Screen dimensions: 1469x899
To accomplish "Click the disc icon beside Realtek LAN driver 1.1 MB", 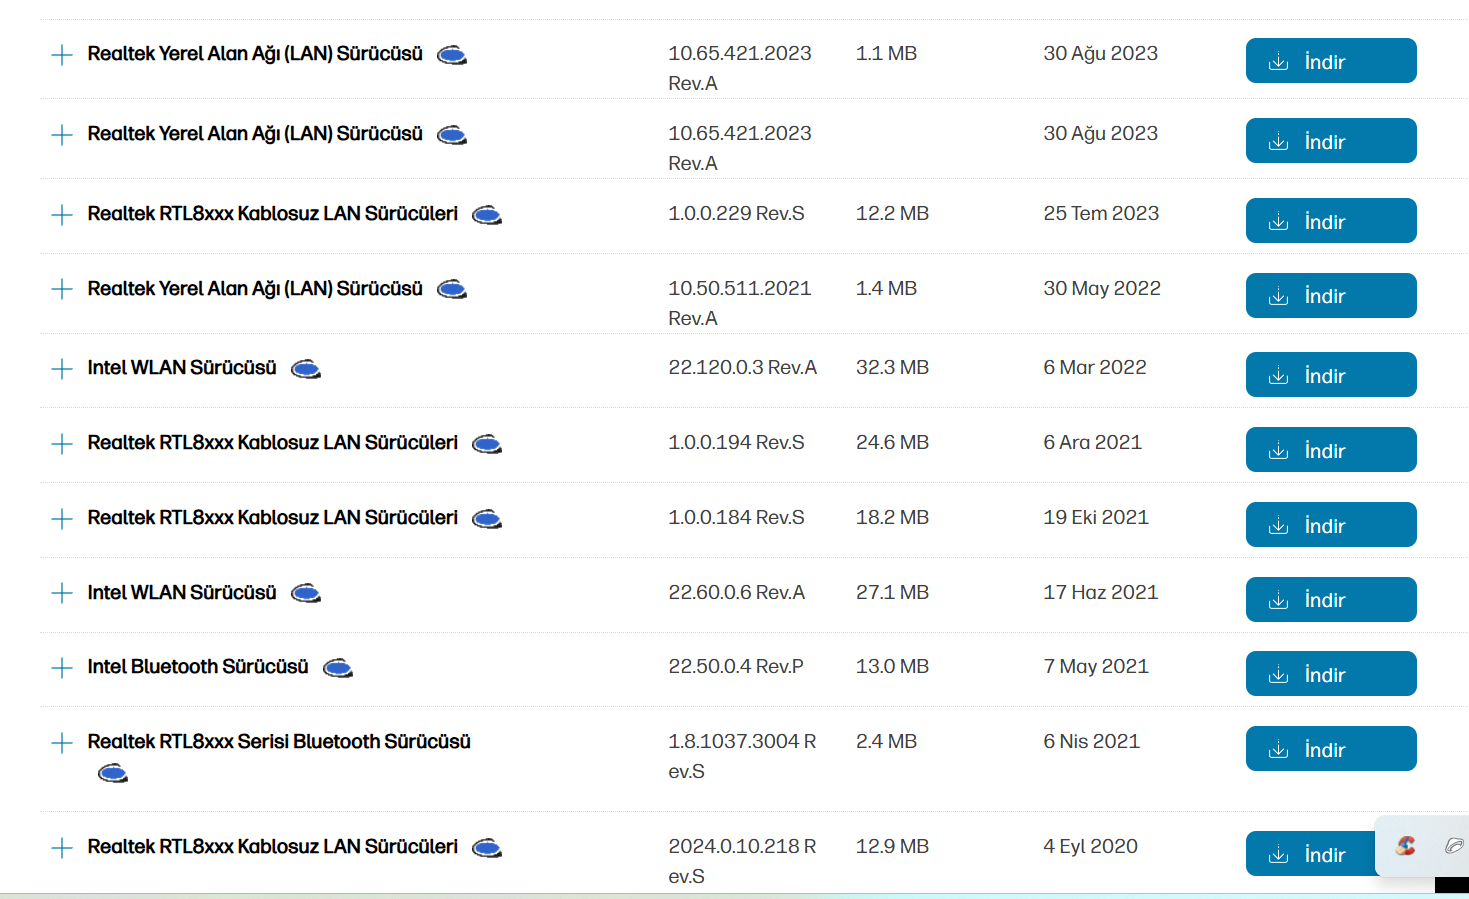I will click(452, 55).
